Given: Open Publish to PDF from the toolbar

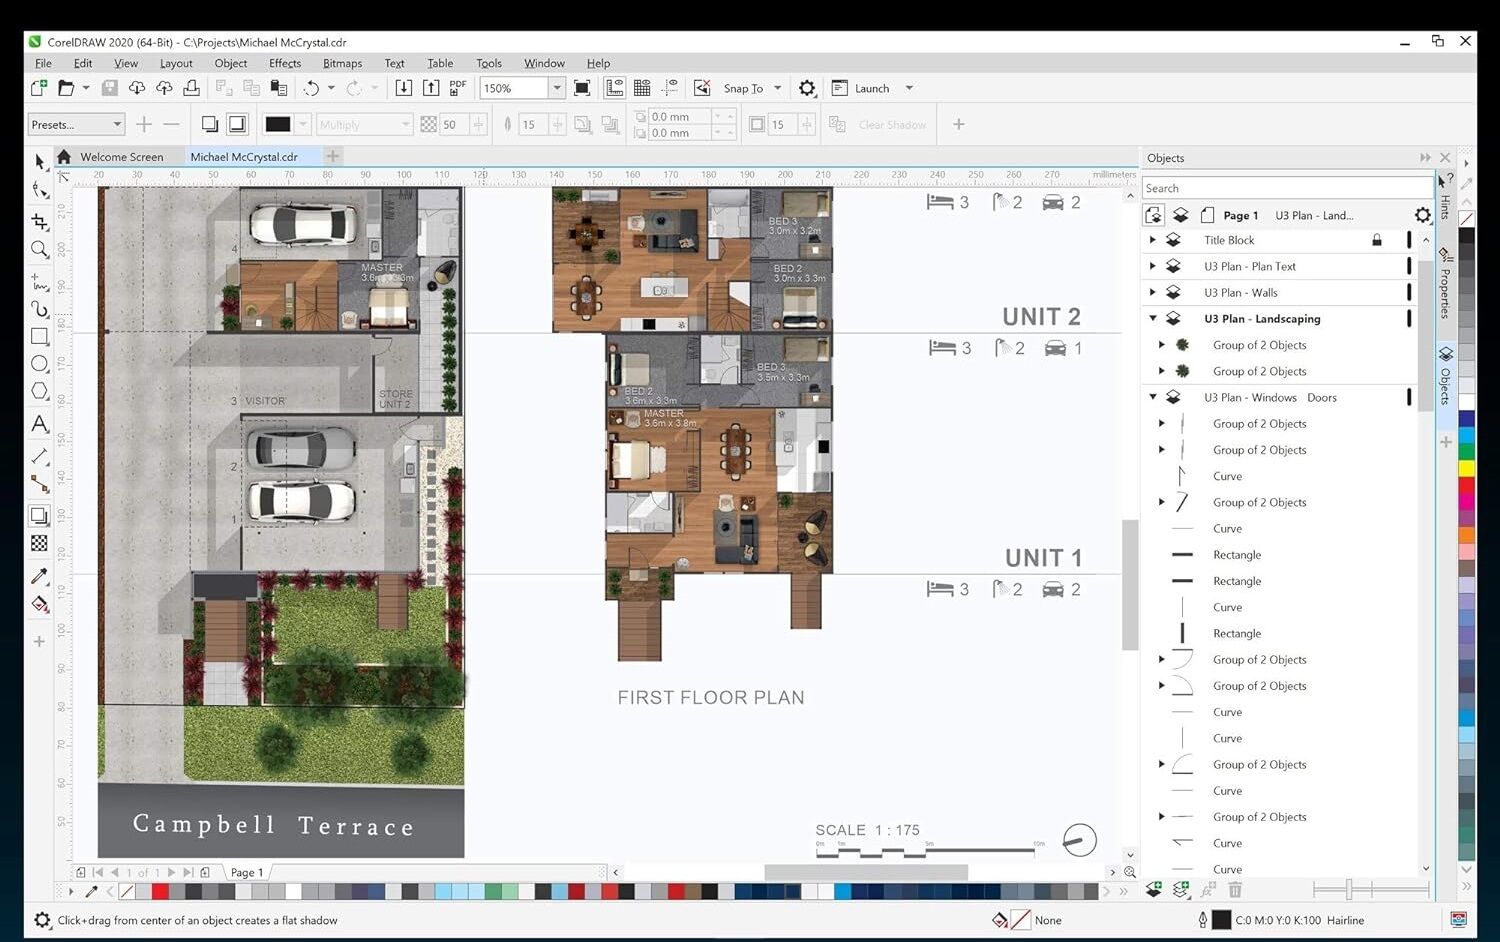Looking at the screenshot, I should [x=456, y=88].
